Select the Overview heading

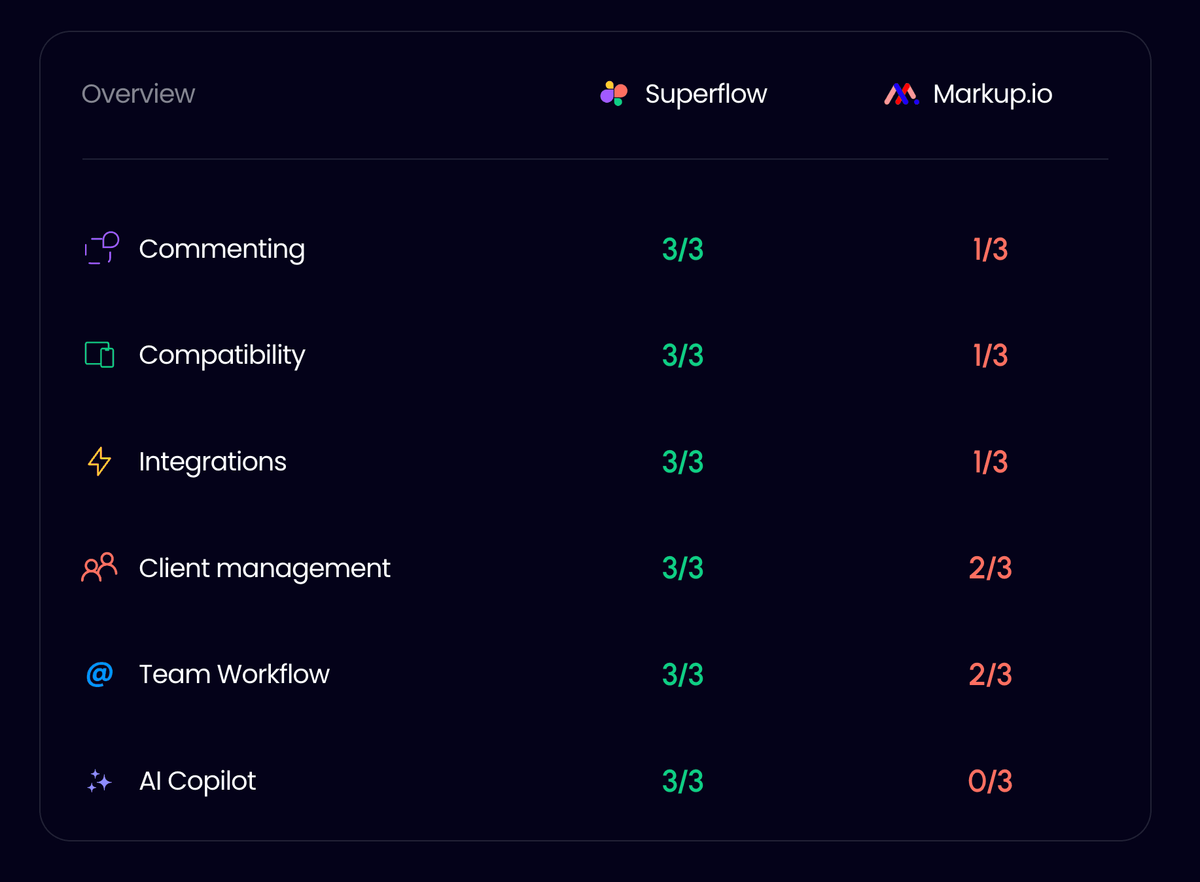[138, 94]
